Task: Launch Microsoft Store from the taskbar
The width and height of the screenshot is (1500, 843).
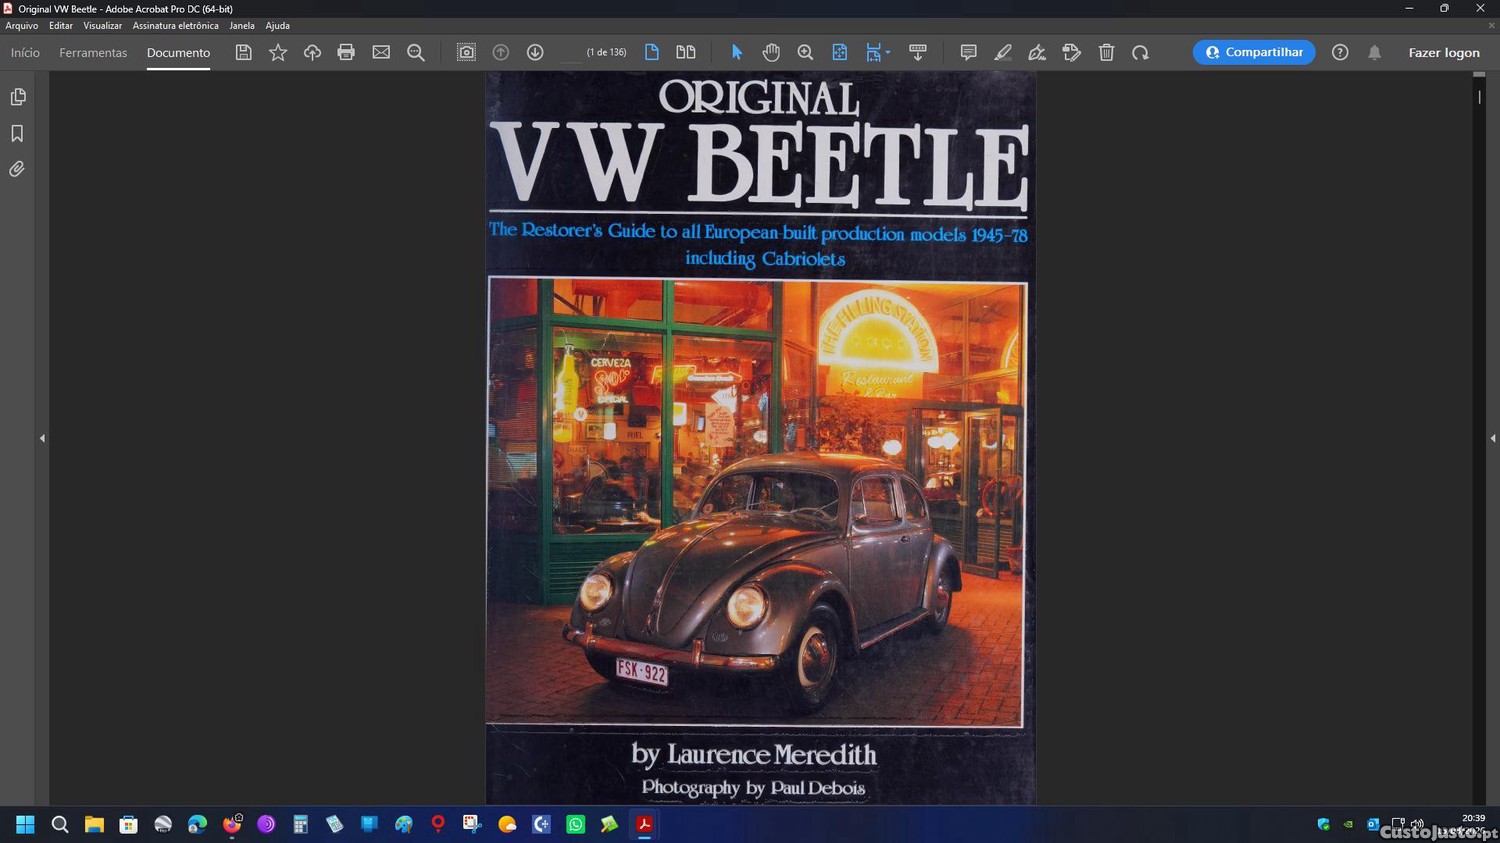Action: 128,824
